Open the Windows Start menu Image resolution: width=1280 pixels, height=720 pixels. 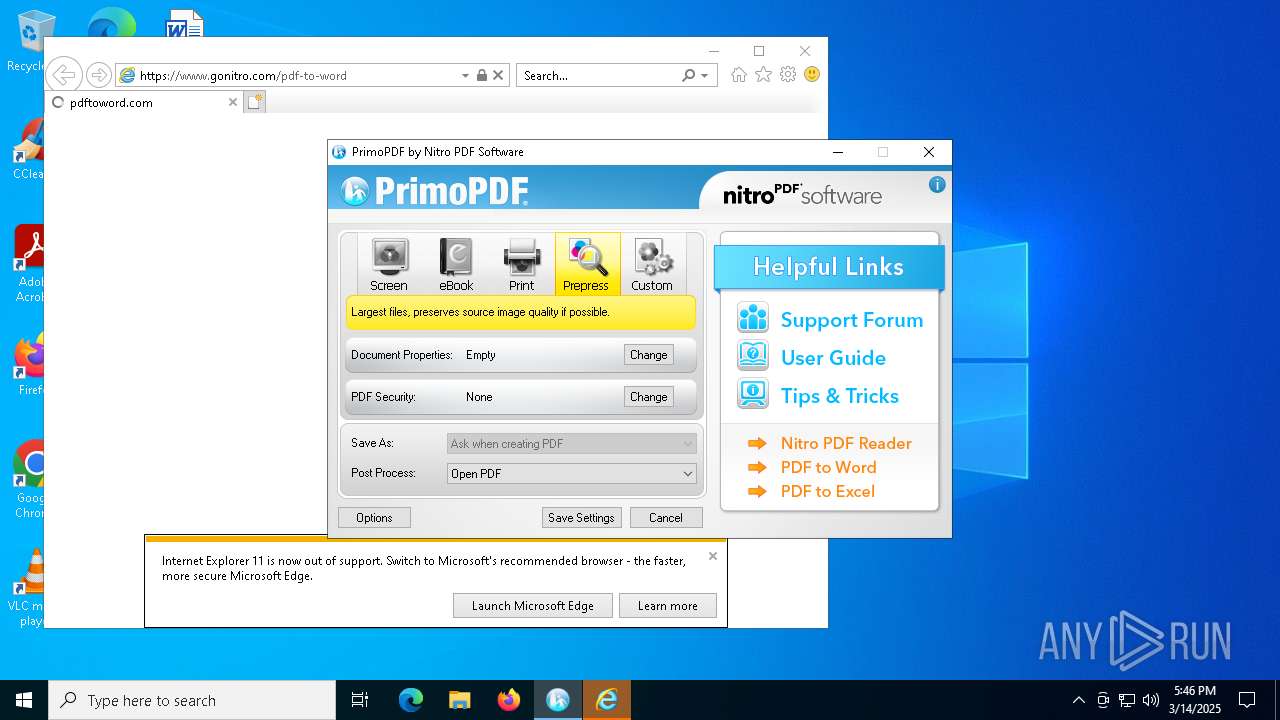24,700
